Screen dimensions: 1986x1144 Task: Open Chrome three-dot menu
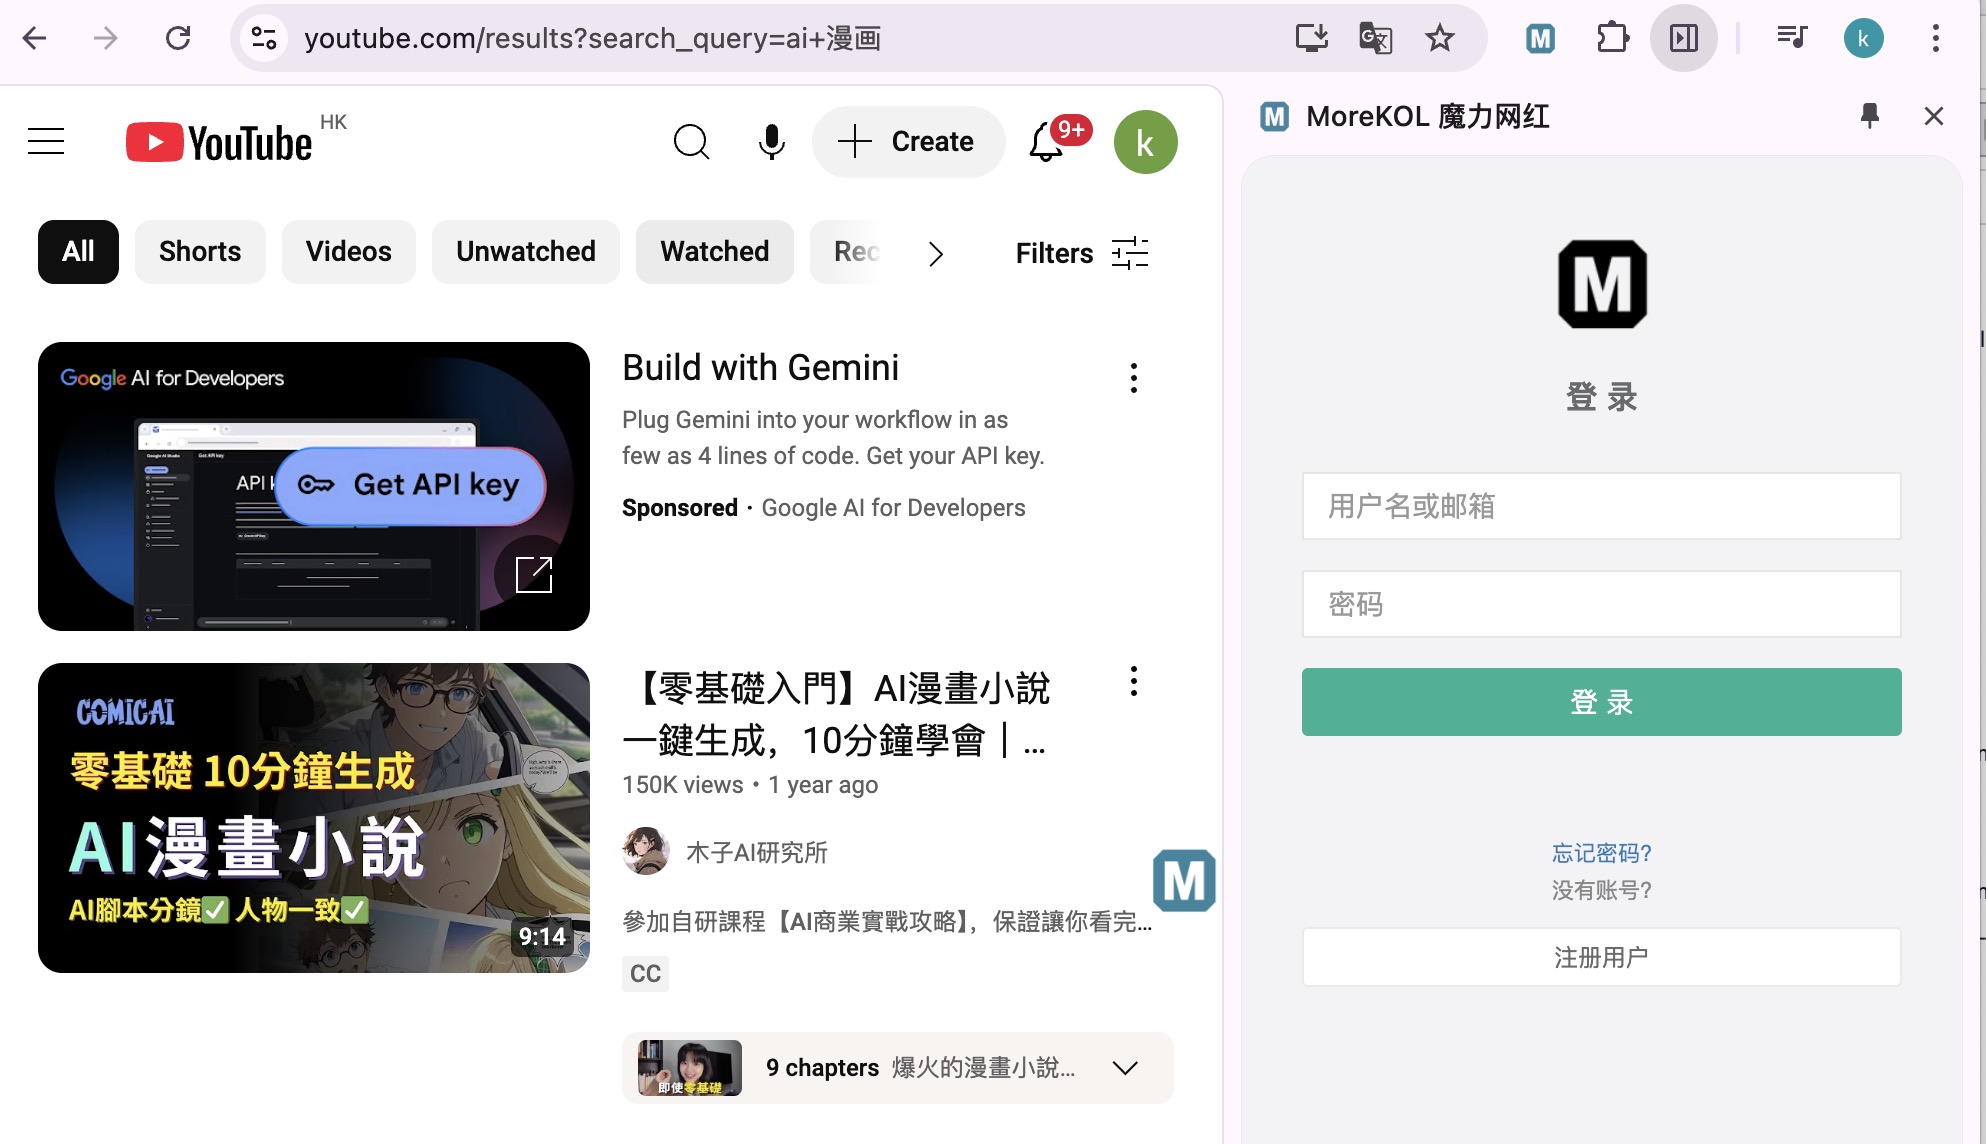[1935, 39]
